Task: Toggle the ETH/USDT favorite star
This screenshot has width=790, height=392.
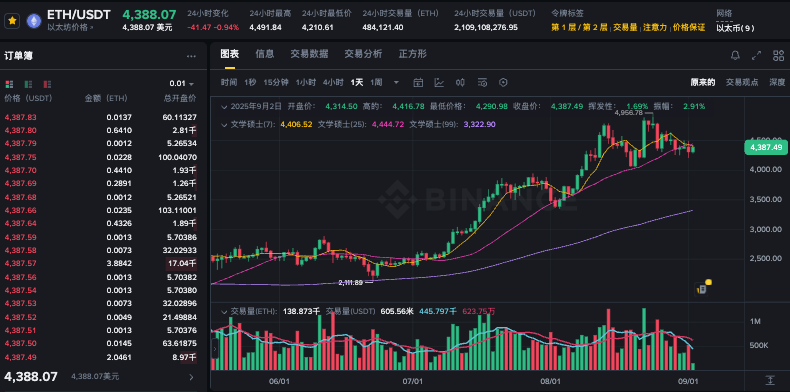Action: [12, 20]
